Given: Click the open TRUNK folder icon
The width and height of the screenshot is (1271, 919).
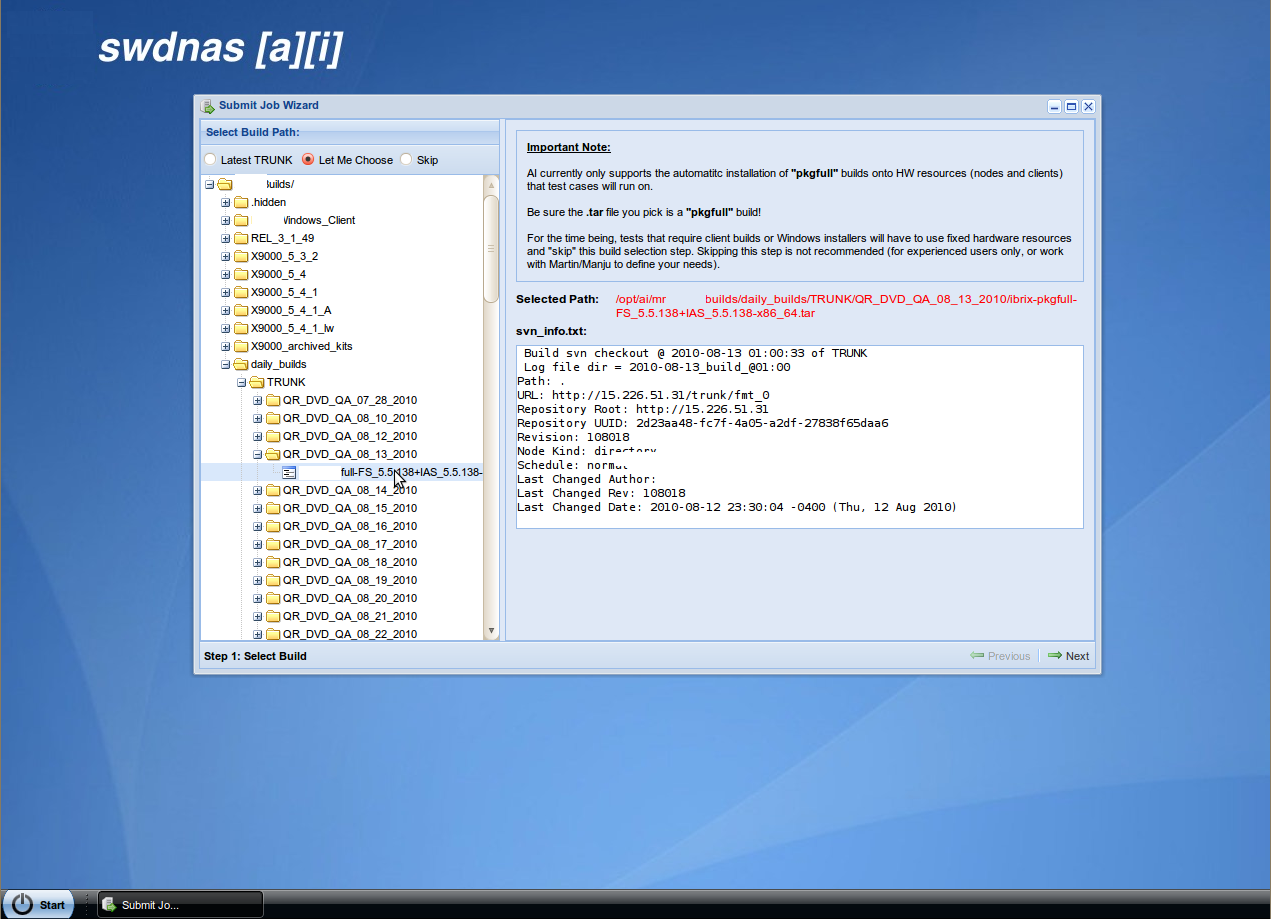Looking at the screenshot, I should pyautogui.click(x=257, y=382).
